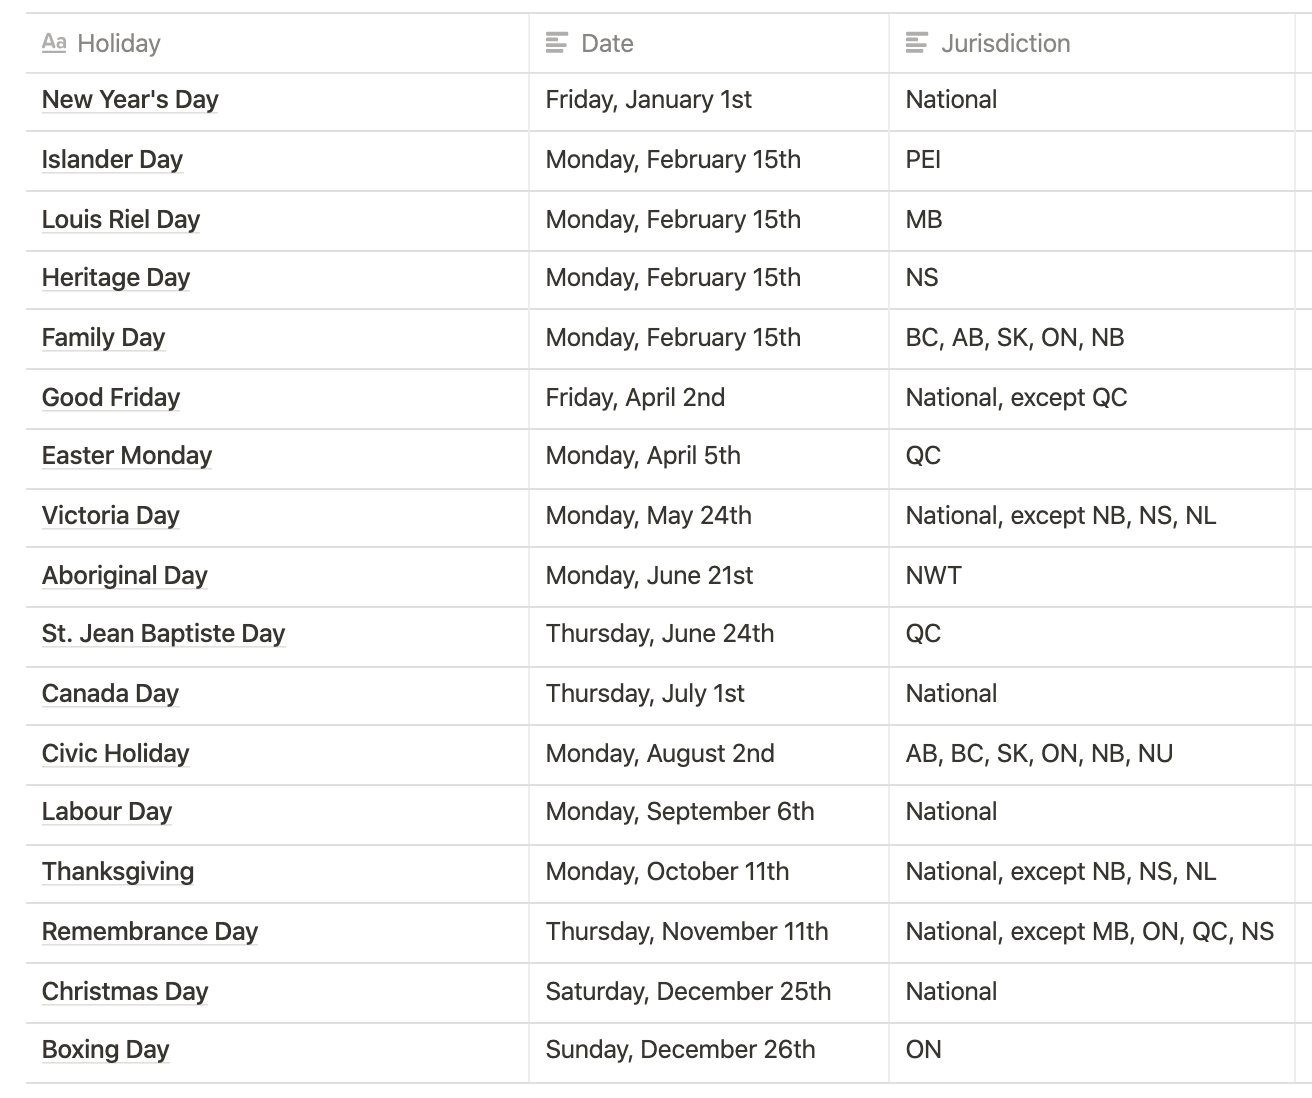Select the 'PEI' jurisdiction cell
This screenshot has height=1098, width=1312.
pyautogui.click(x=1092, y=161)
